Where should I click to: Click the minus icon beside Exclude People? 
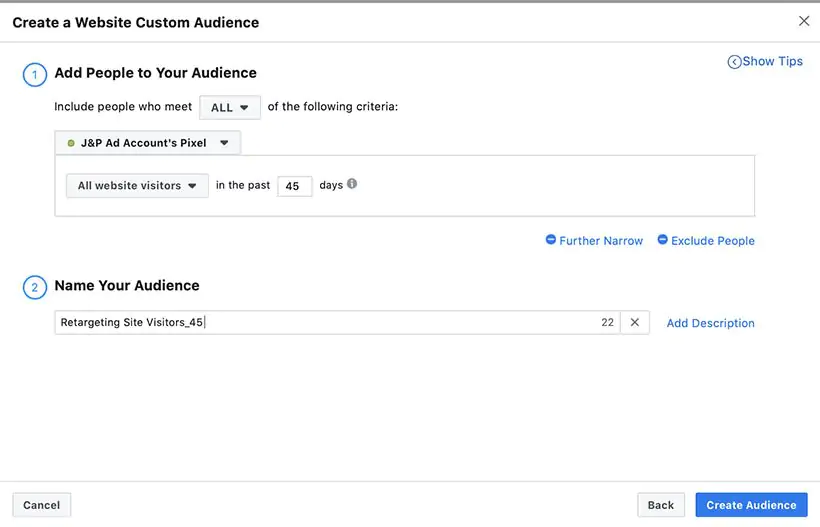point(663,240)
